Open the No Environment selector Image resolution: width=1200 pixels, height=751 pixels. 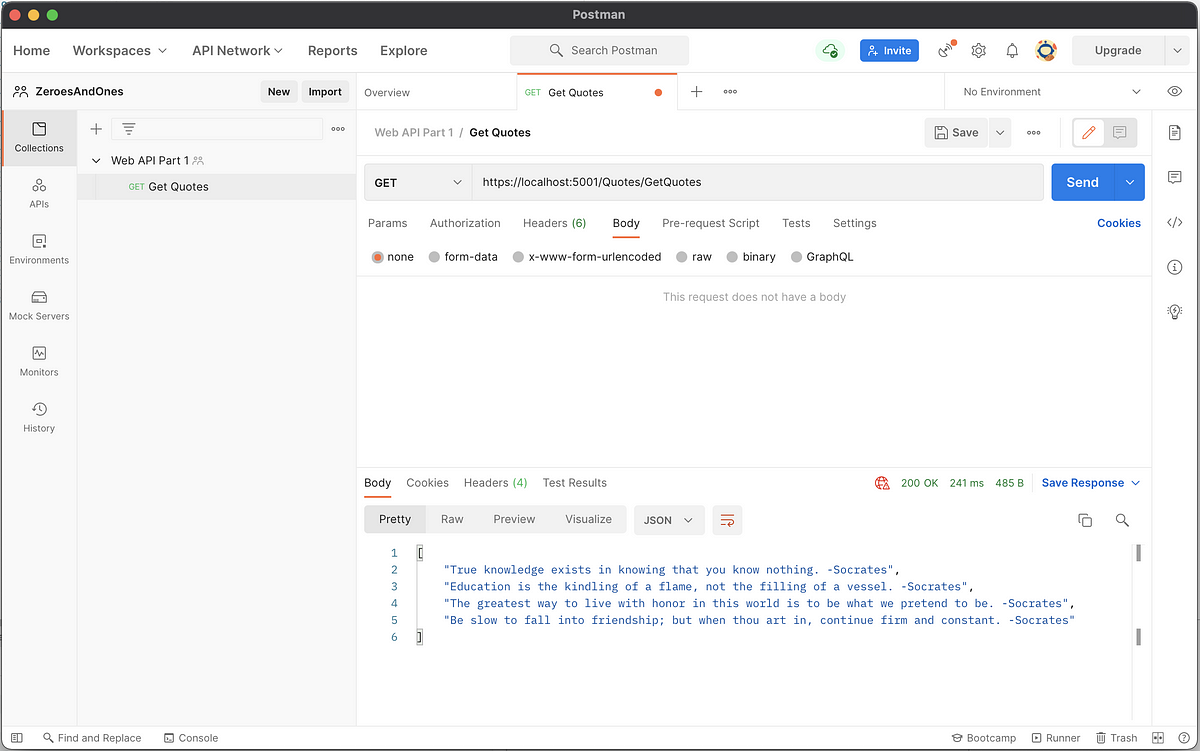coord(1049,91)
